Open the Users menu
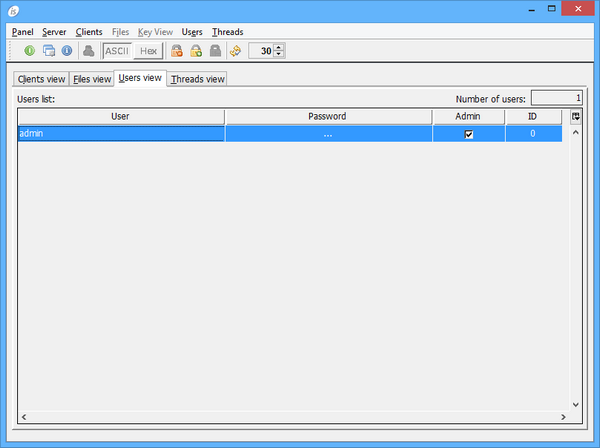The height and width of the screenshot is (448, 600). (x=192, y=32)
